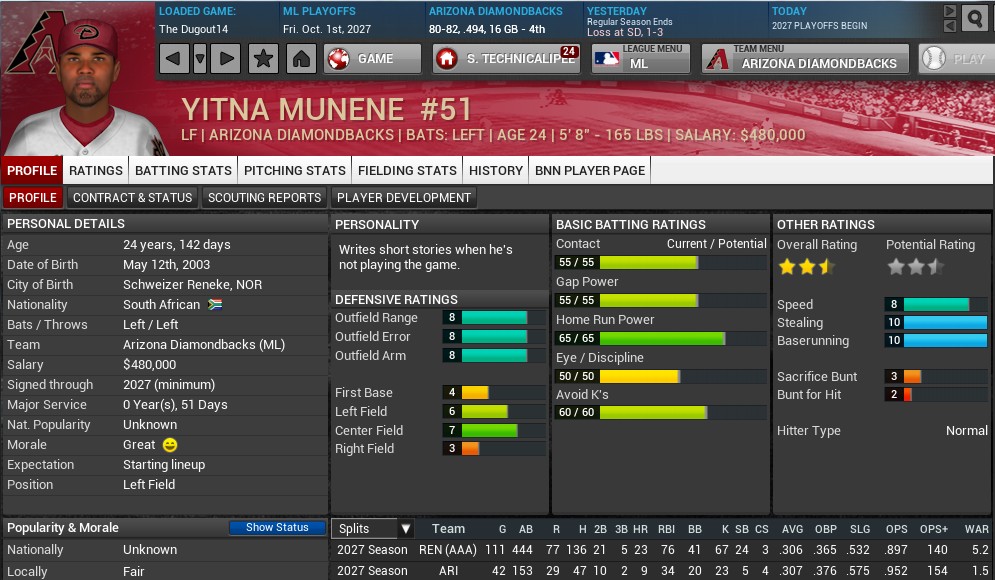Open the Scouting Reports subtab
This screenshot has height=580, width=995.
pos(264,198)
